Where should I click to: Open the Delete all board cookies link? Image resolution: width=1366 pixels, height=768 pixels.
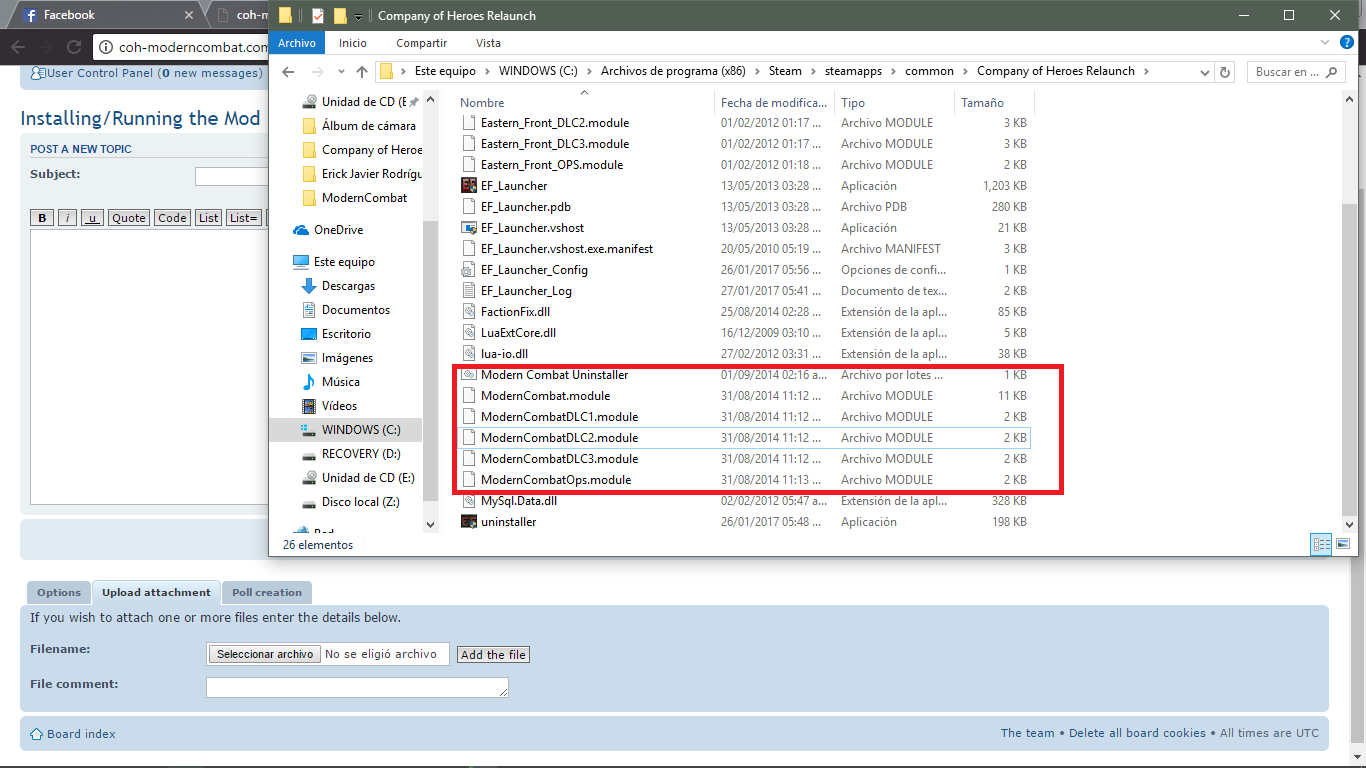(x=1137, y=733)
